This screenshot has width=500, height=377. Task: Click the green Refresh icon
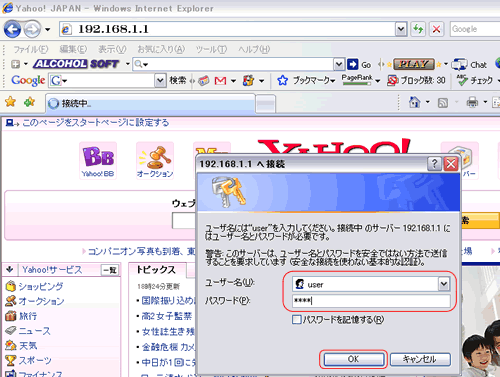[x=418, y=29]
